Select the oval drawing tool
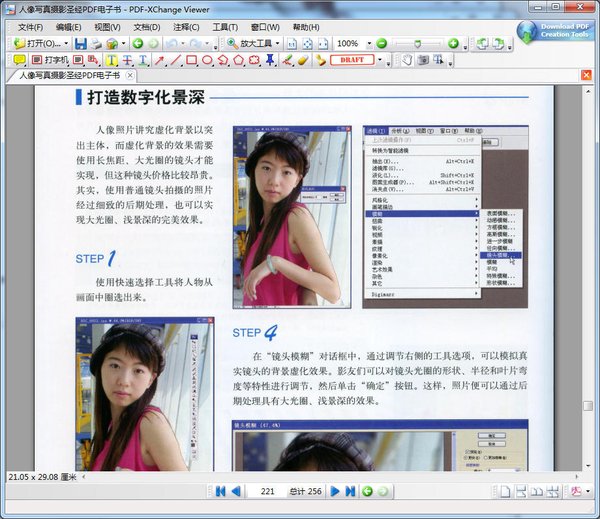 click(x=207, y=60)
